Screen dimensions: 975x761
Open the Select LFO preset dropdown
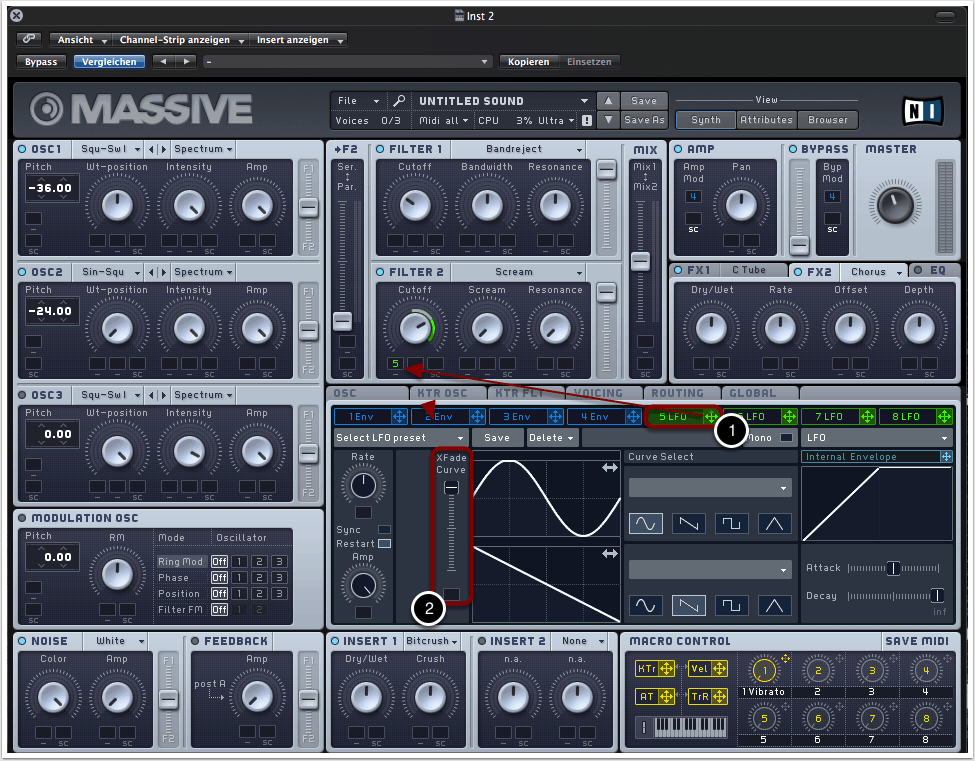pyautogui.click(x=400, y=438)
